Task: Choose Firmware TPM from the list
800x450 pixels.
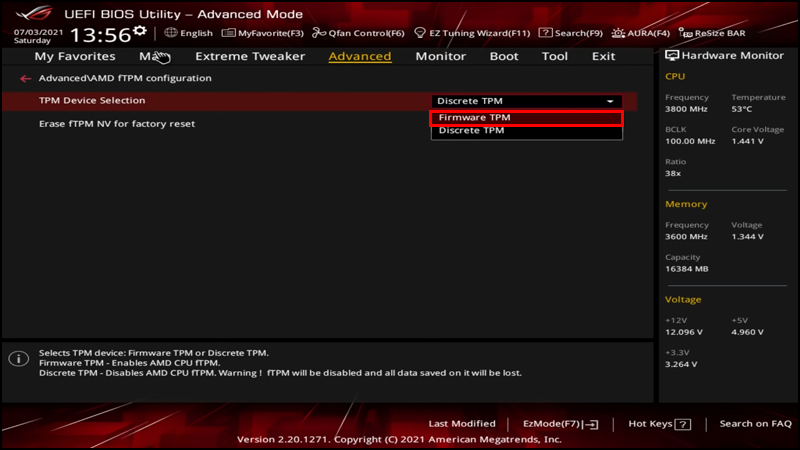Action: click(527, 118)
